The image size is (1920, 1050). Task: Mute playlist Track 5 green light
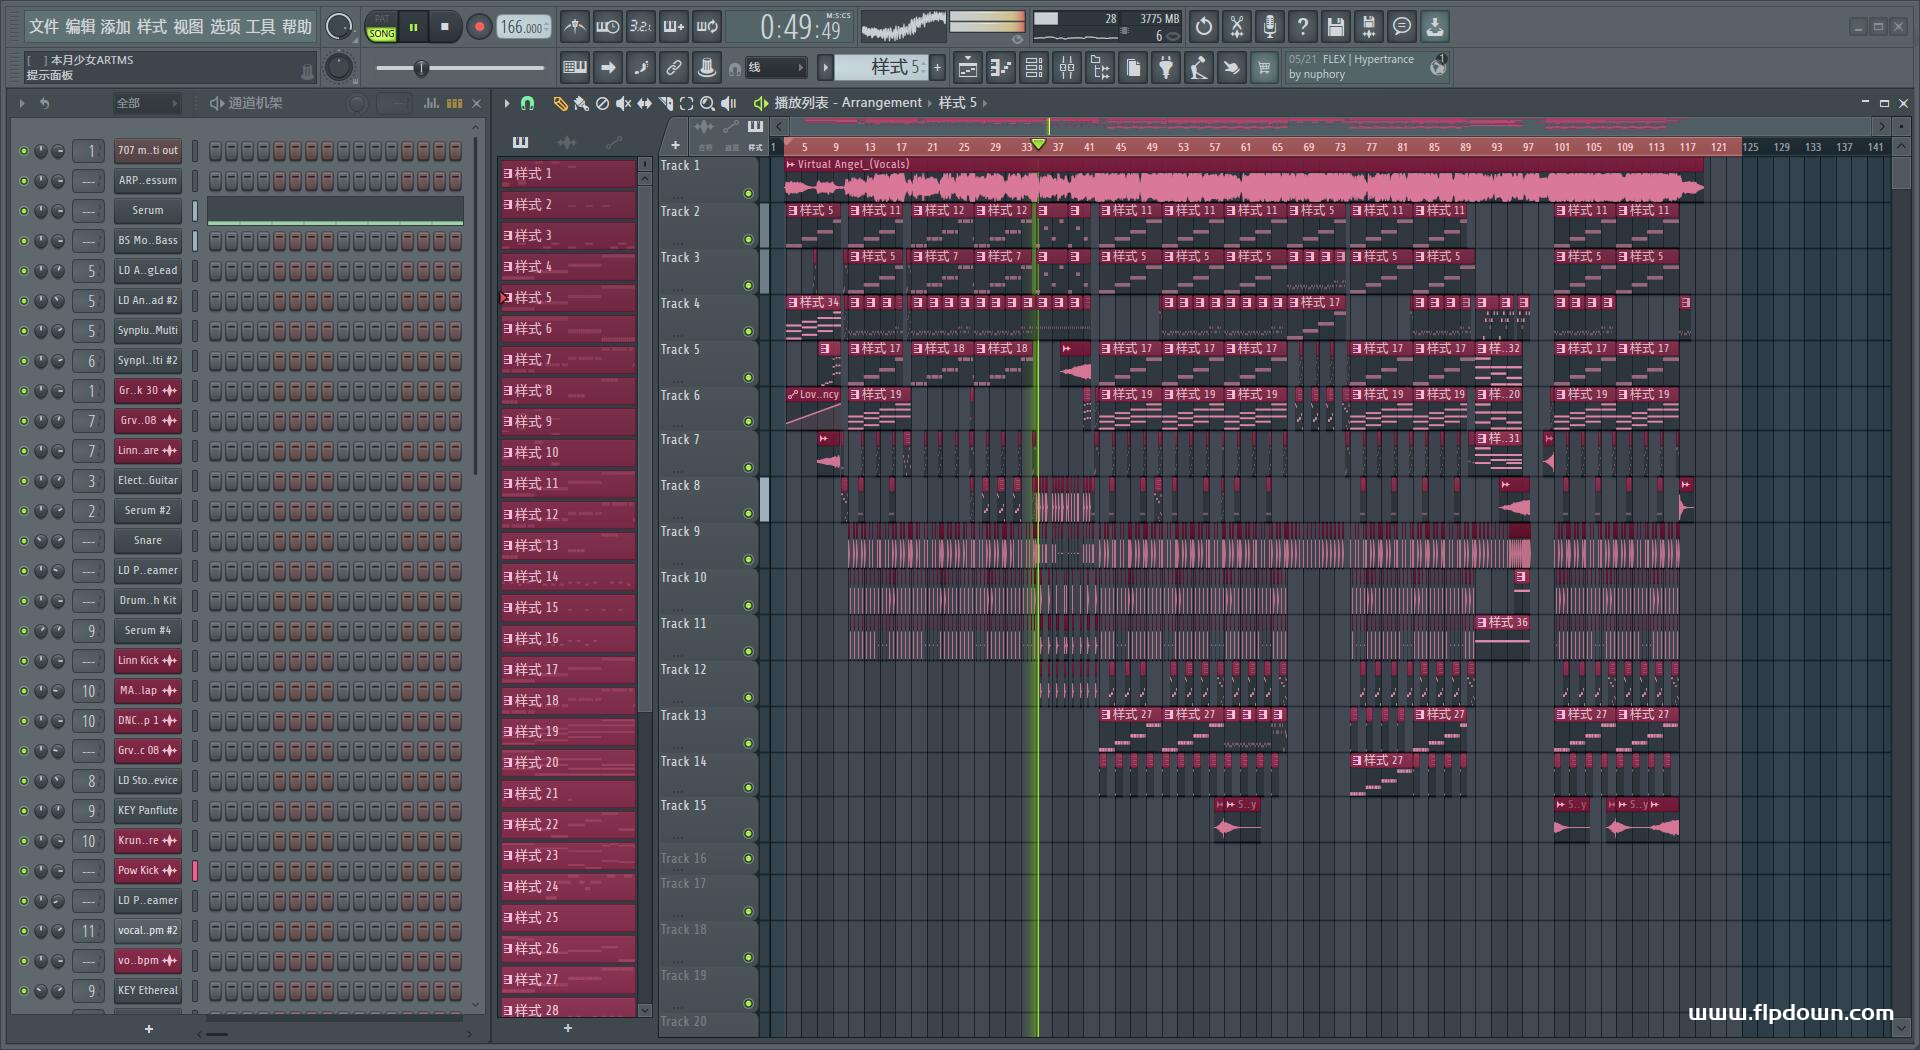click(x=748, y=378)
